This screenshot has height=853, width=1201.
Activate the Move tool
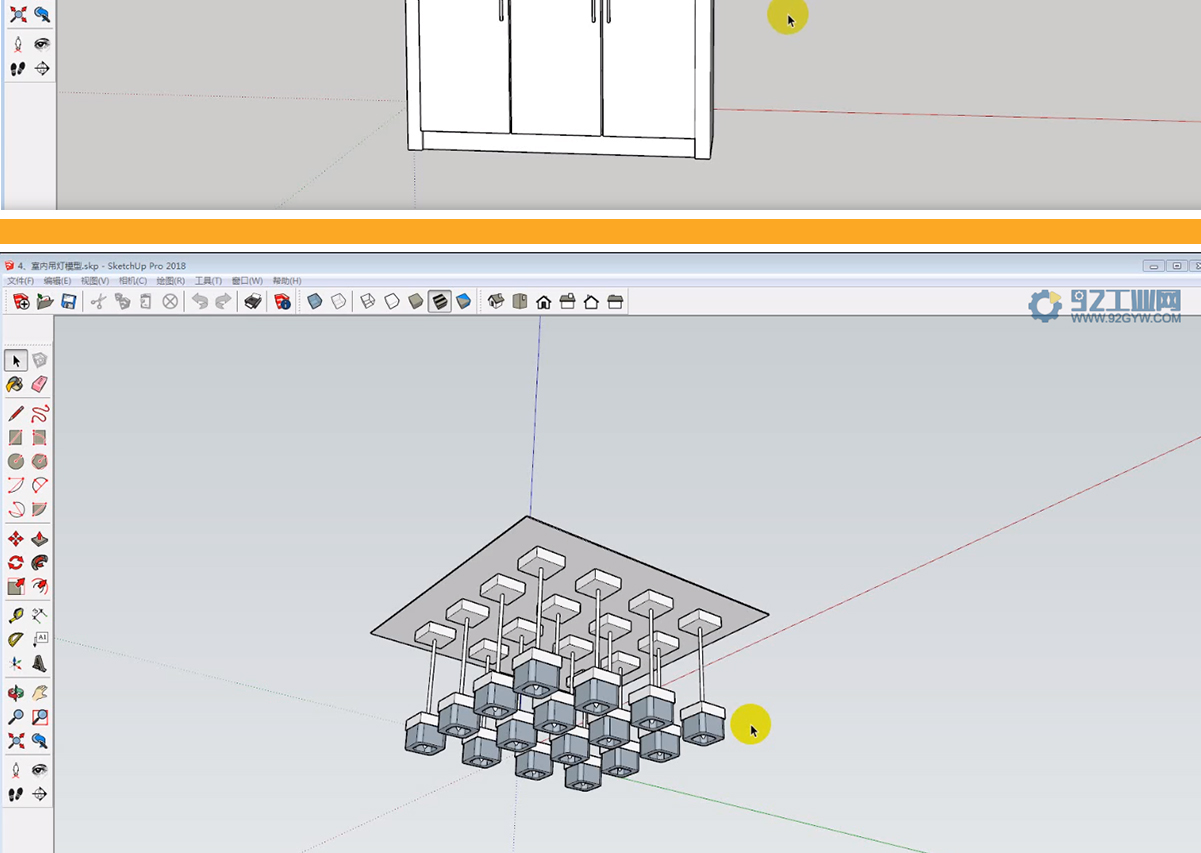click(x=16, y=540)
